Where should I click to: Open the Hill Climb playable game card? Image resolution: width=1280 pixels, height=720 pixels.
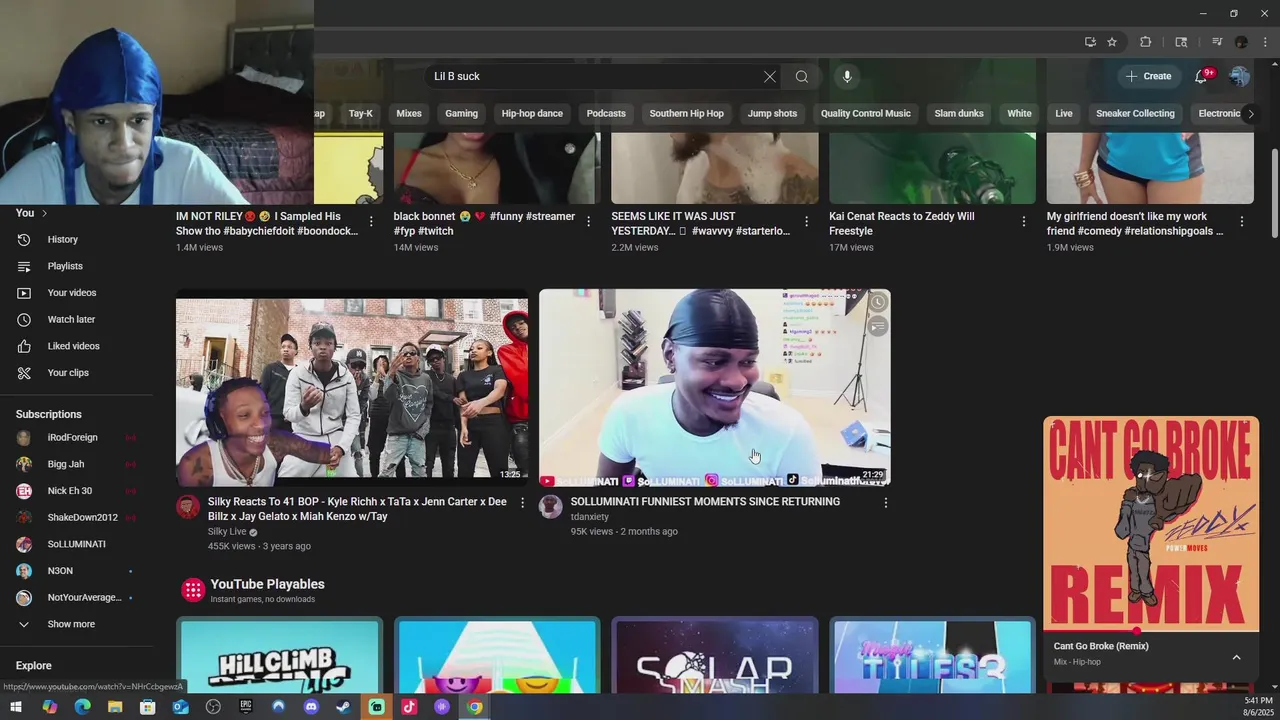[x=279, y=656]
